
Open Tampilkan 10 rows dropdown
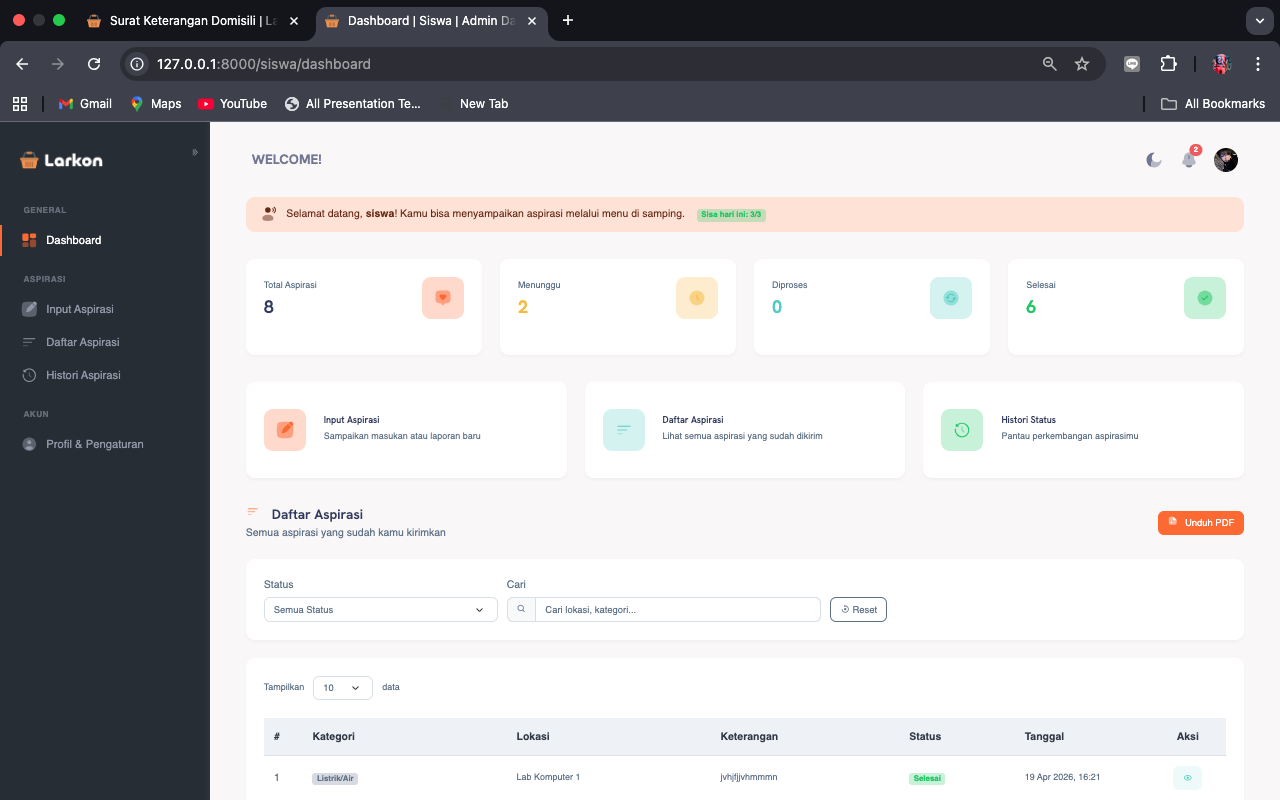coord(343,688)
